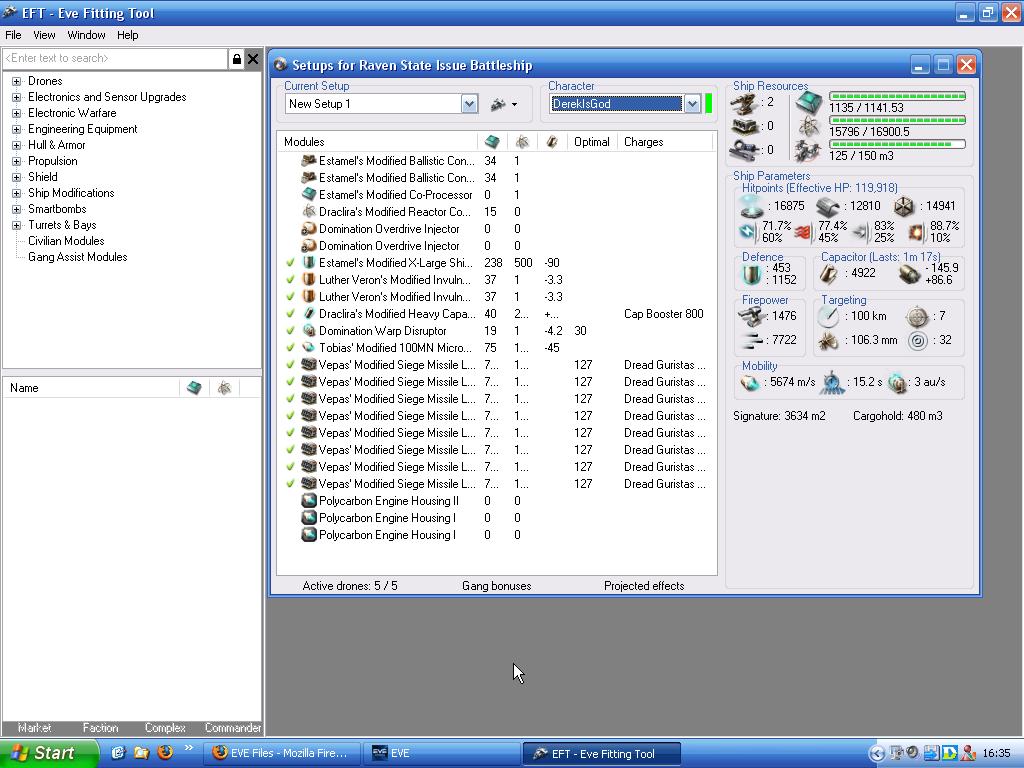
Task: Switch to EVE Files Firefox taskbar button
Action: point(281,753)
